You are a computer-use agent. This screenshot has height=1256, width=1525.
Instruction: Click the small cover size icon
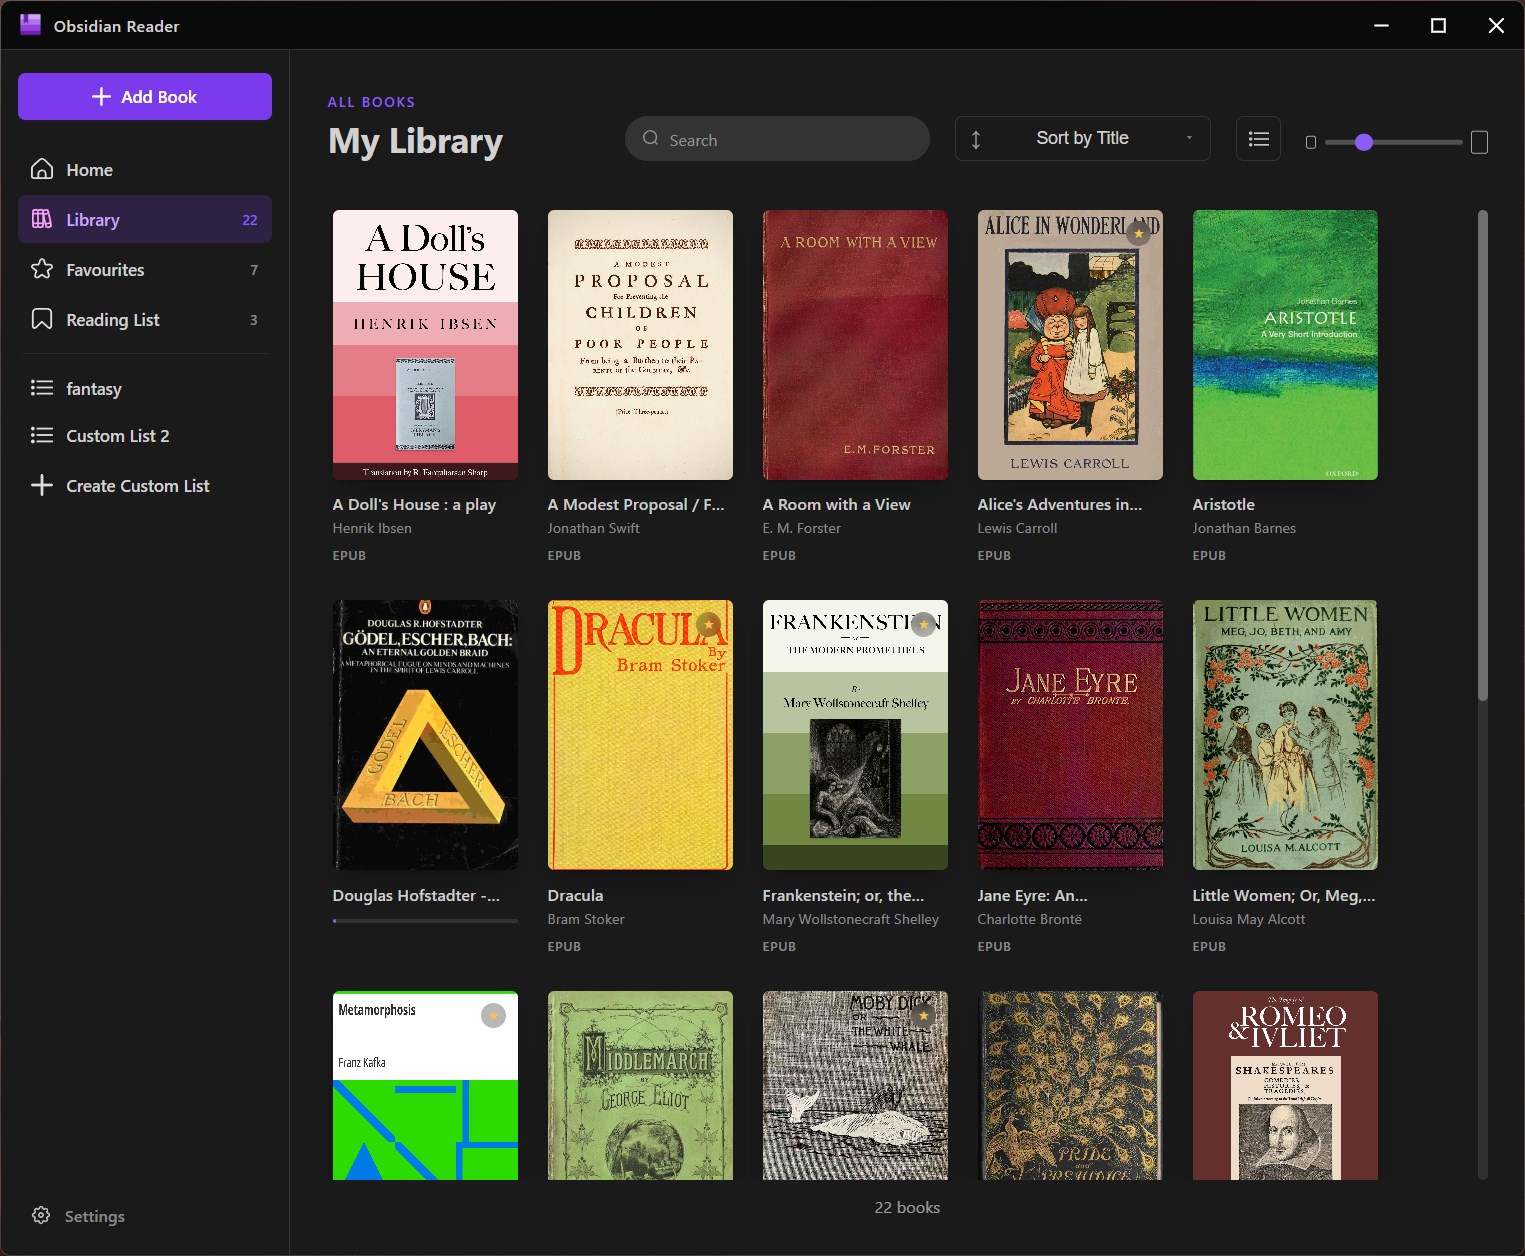[1311, 142]
